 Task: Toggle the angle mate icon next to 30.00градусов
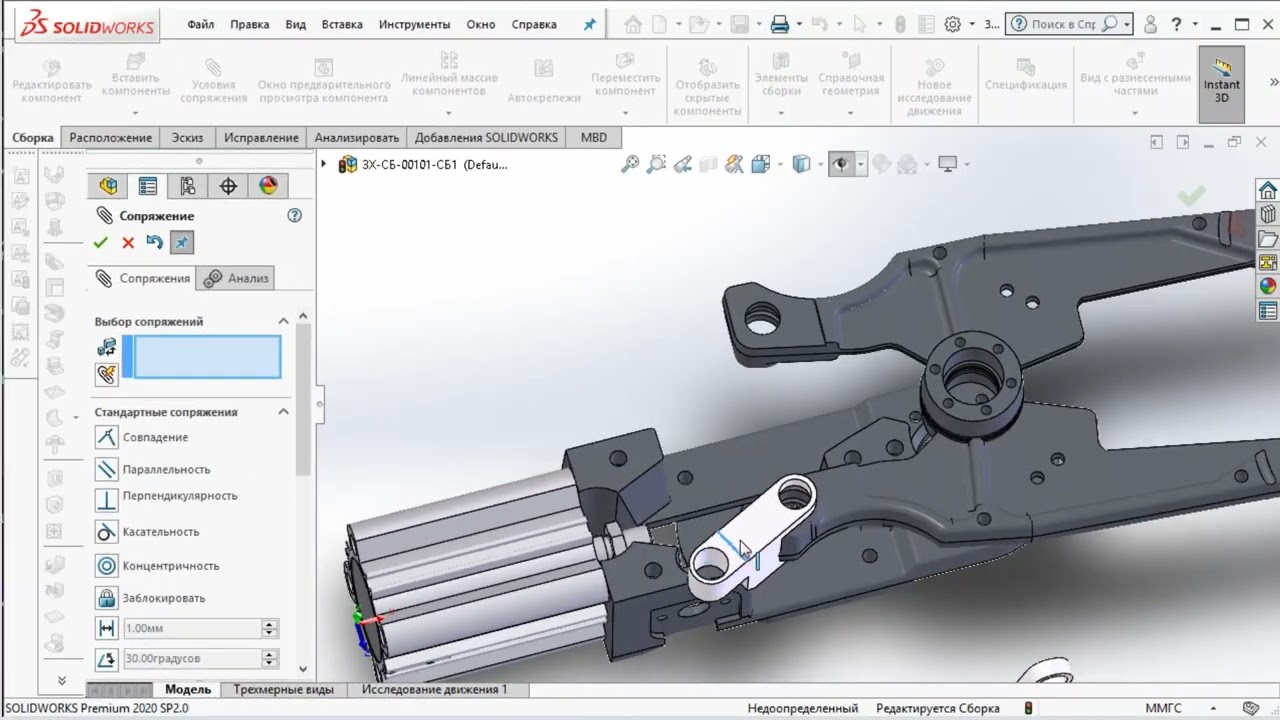106,659
